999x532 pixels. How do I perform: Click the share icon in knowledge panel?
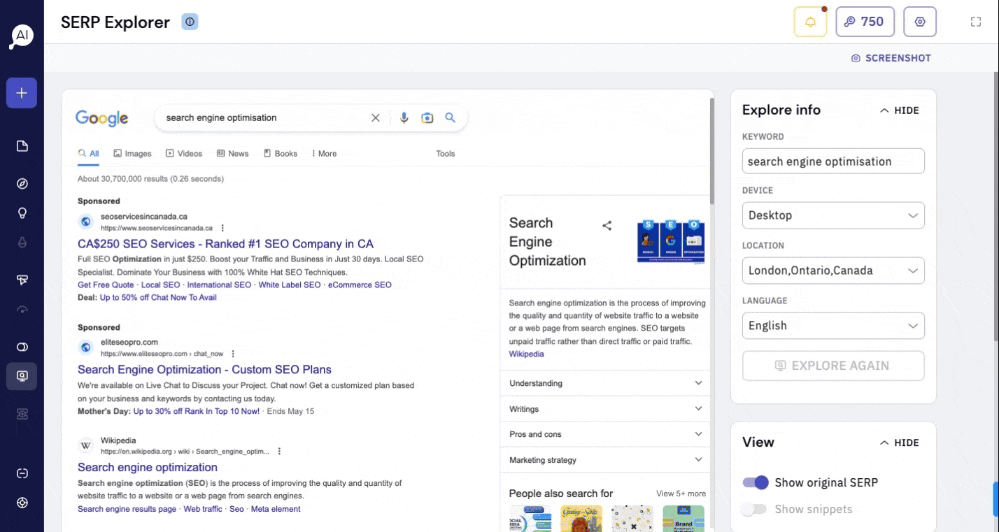click(607, 226)
